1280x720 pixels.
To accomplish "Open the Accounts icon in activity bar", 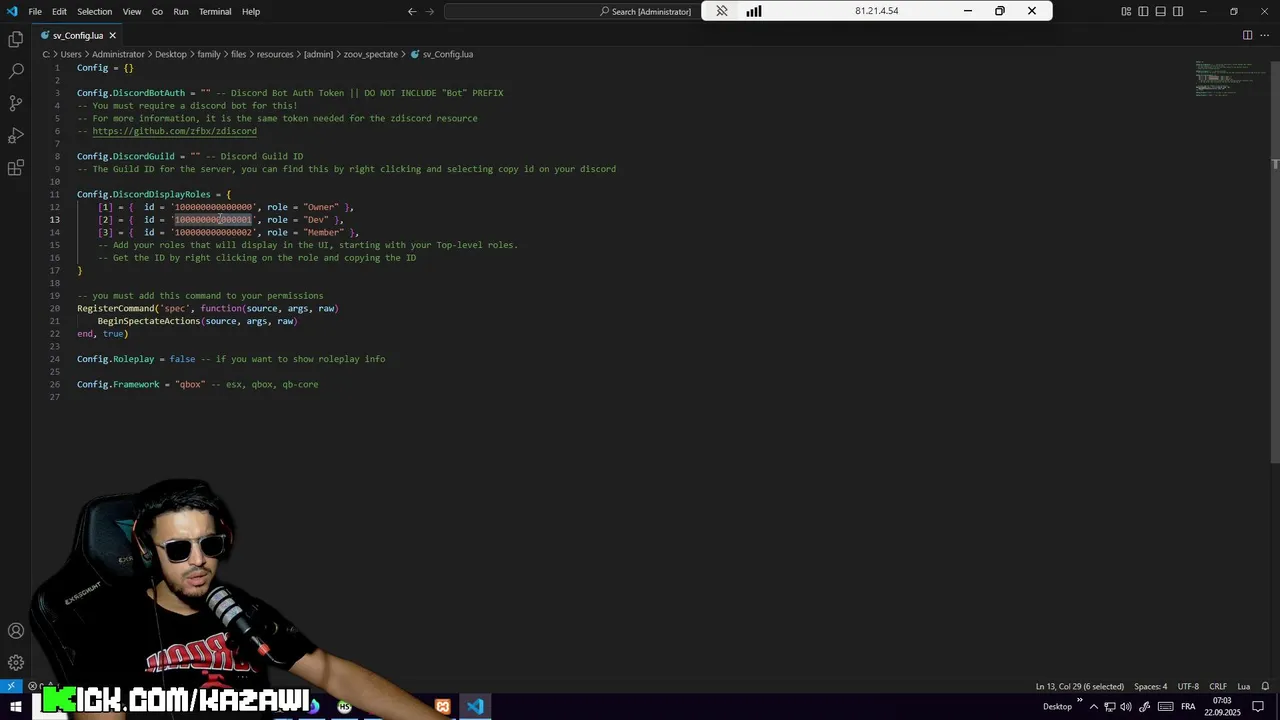I will click(x=16, y=631).
